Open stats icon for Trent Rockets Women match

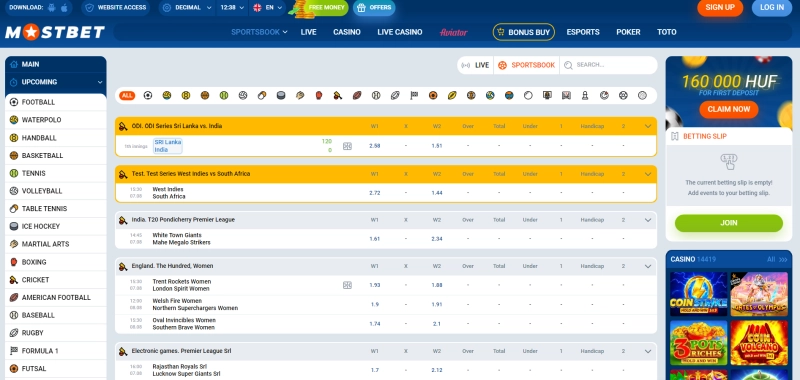(x=347, y=285)
